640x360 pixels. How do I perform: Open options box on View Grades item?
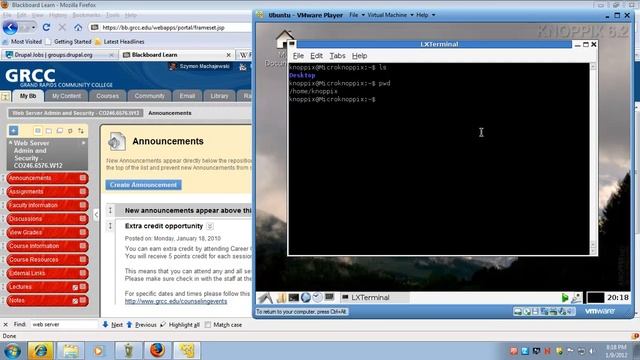point(83,232)
